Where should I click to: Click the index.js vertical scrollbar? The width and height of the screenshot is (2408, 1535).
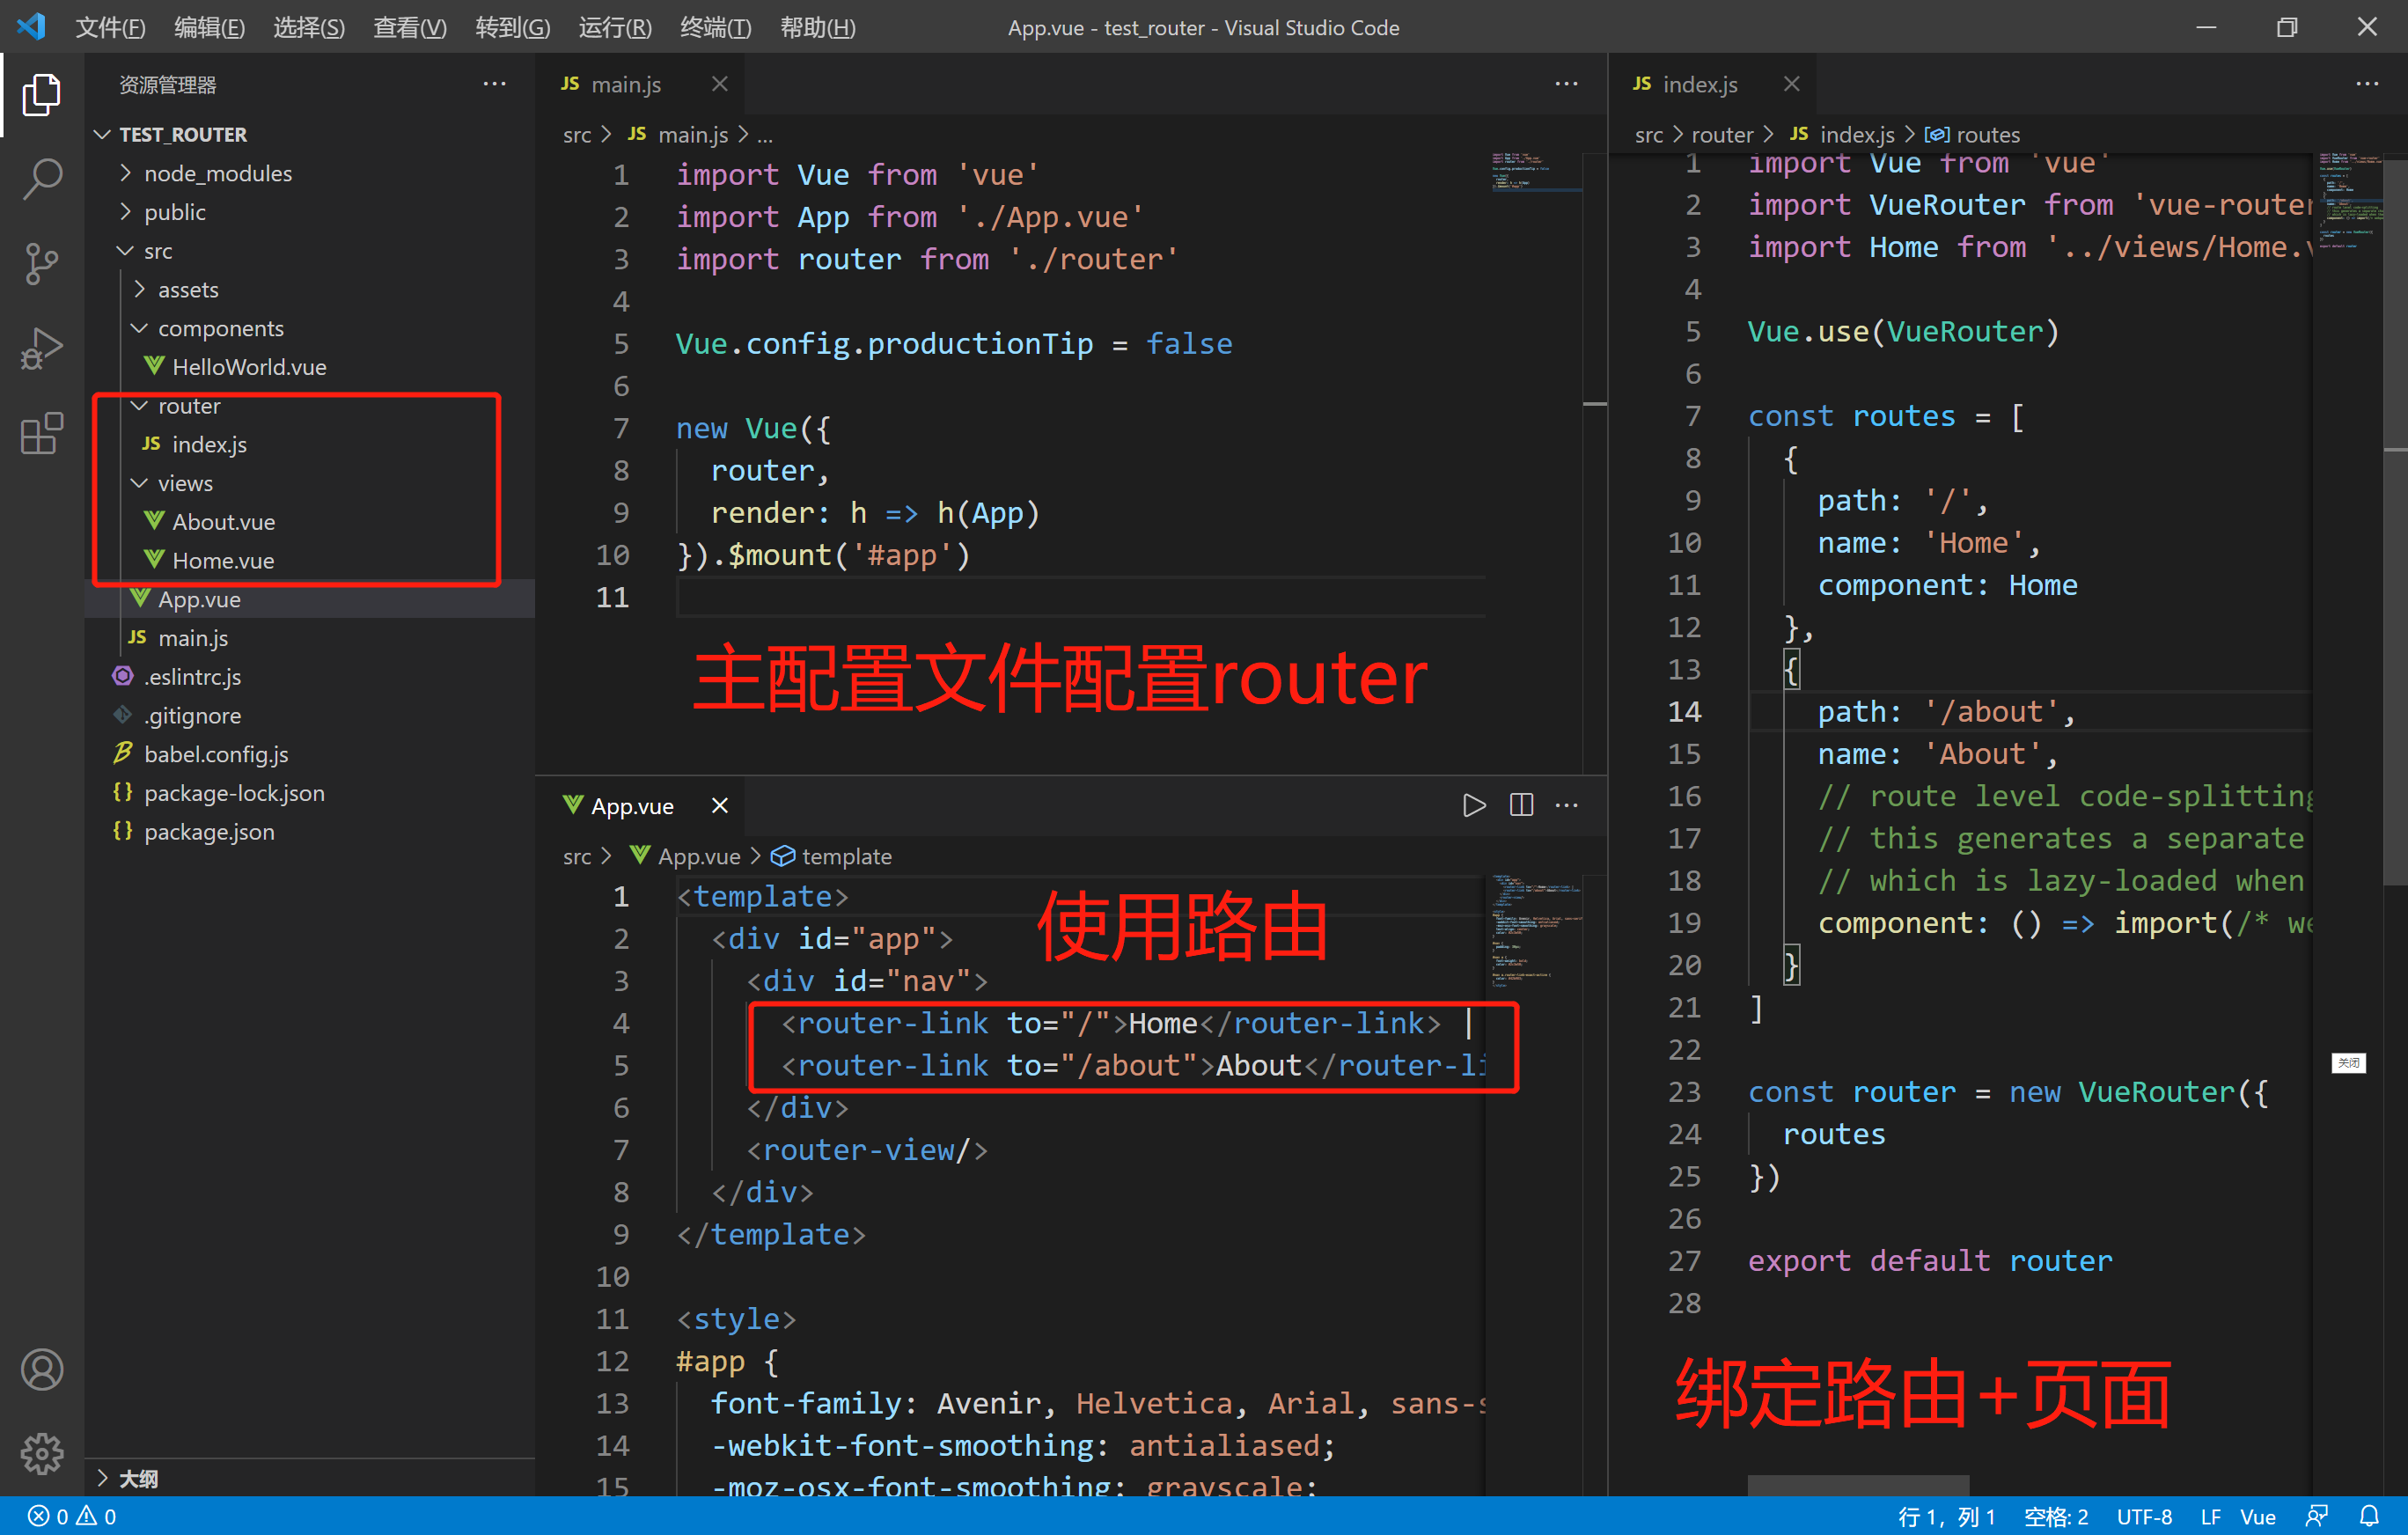pyautogui.click(x=2395, y=500)
